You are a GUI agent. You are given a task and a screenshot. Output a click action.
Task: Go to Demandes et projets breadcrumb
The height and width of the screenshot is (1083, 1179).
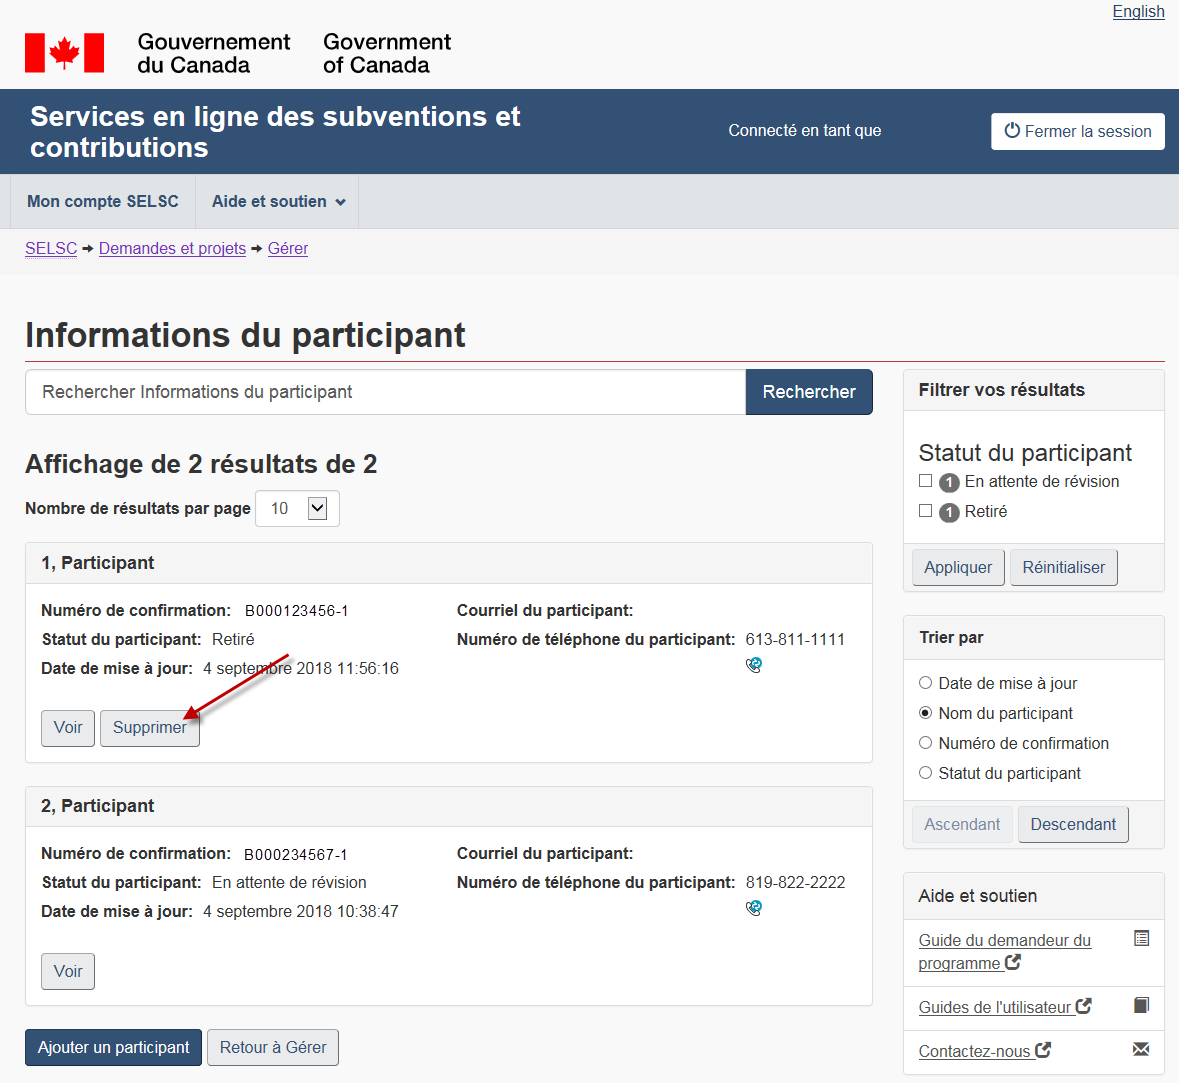click(172, 249)
